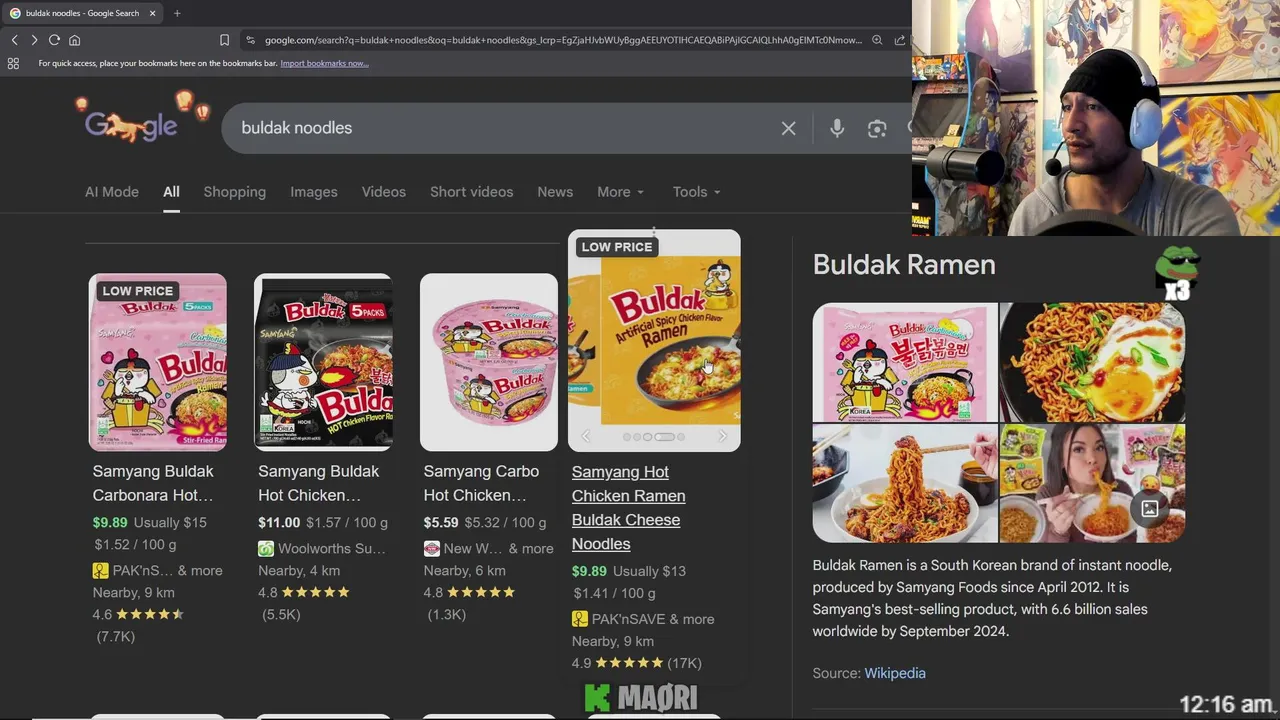
Task: Clear the search query with X
Action: 788,128
